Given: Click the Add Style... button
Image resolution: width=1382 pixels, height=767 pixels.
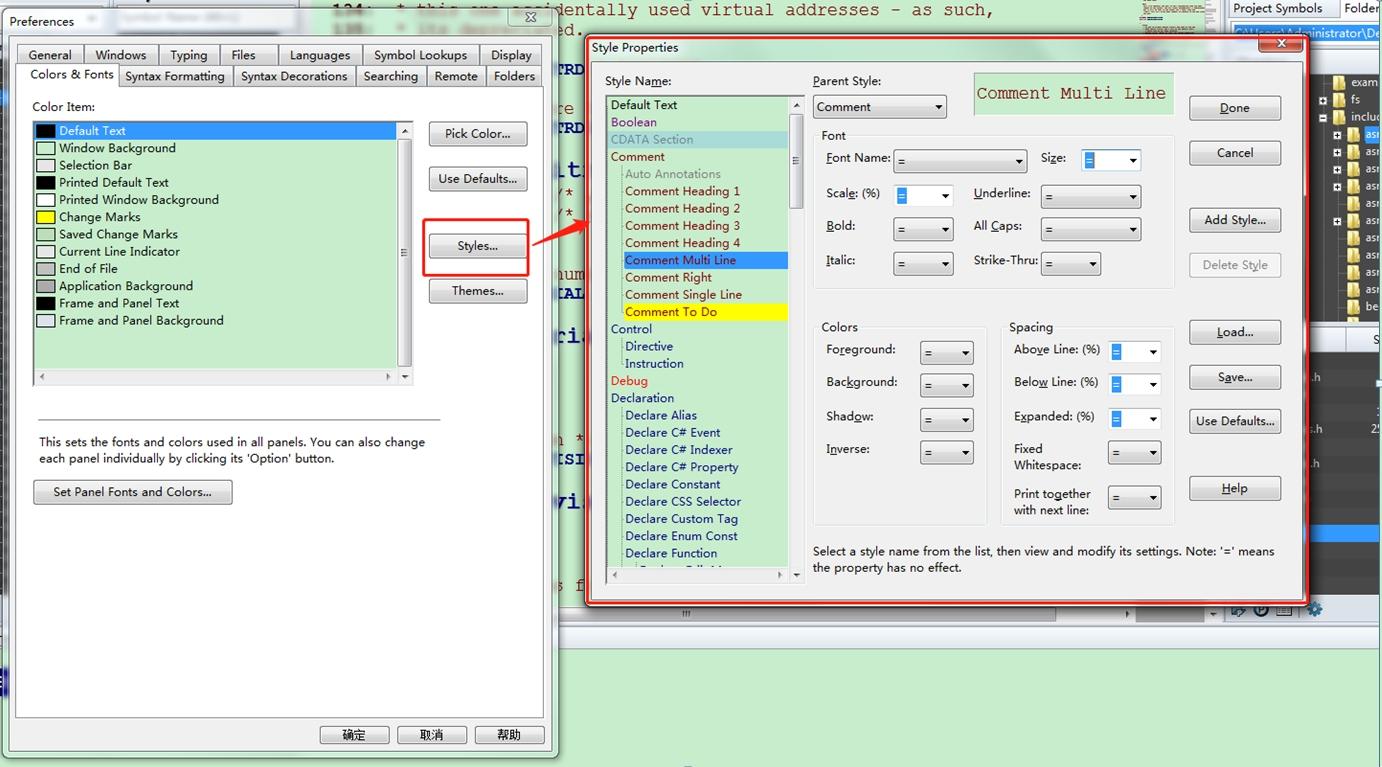Looking at the screenshot, I should click(1234, 220).
